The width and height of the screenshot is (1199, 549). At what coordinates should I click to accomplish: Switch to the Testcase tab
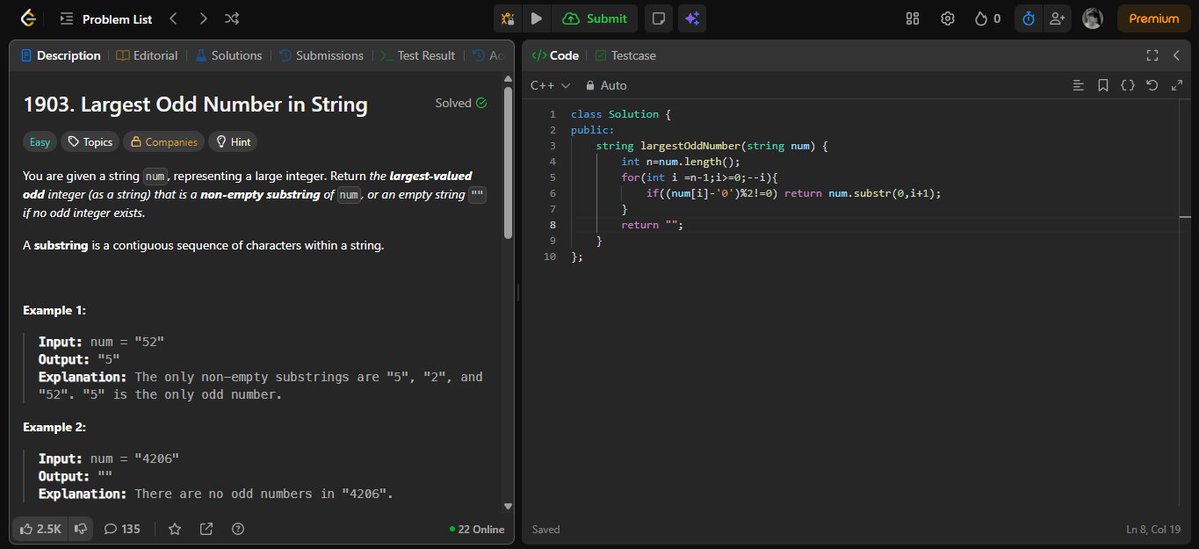[x=625, y=56]
